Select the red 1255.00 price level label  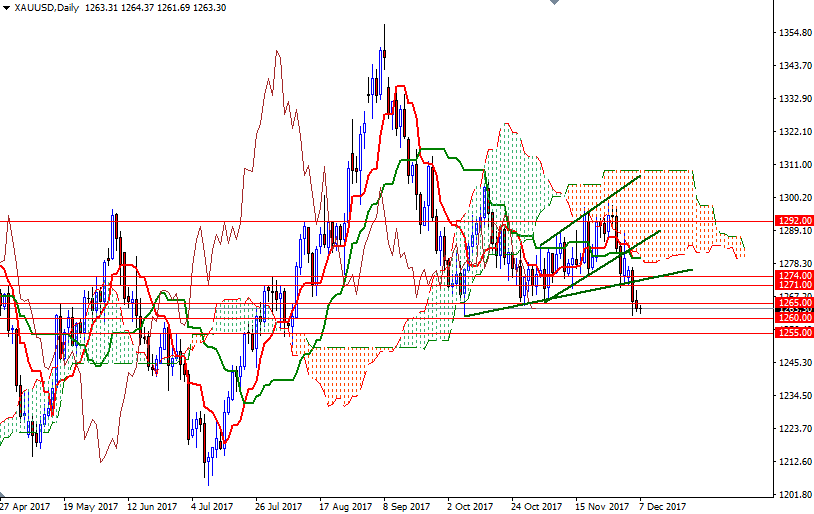[x=794, y=332]
